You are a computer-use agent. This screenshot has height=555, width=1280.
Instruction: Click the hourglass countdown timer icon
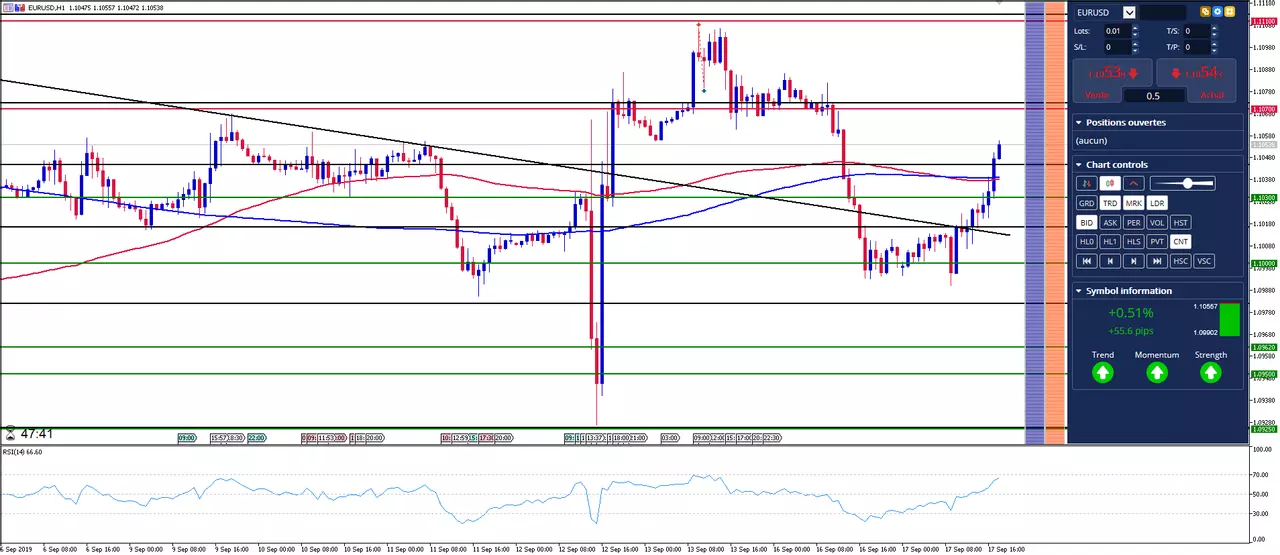click(10, 434)
